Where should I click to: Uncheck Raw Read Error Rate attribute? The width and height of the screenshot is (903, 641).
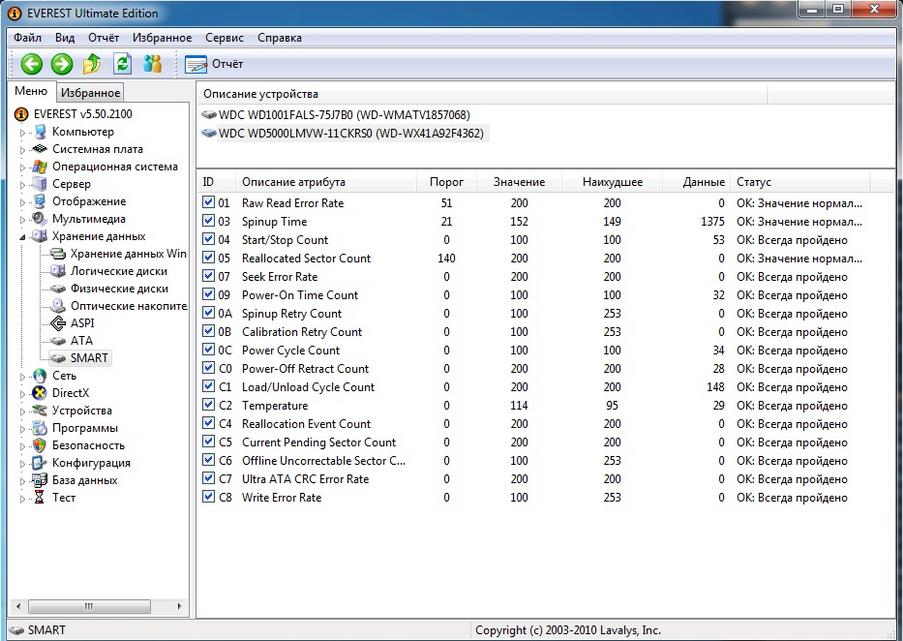click(x=208, y=203)
